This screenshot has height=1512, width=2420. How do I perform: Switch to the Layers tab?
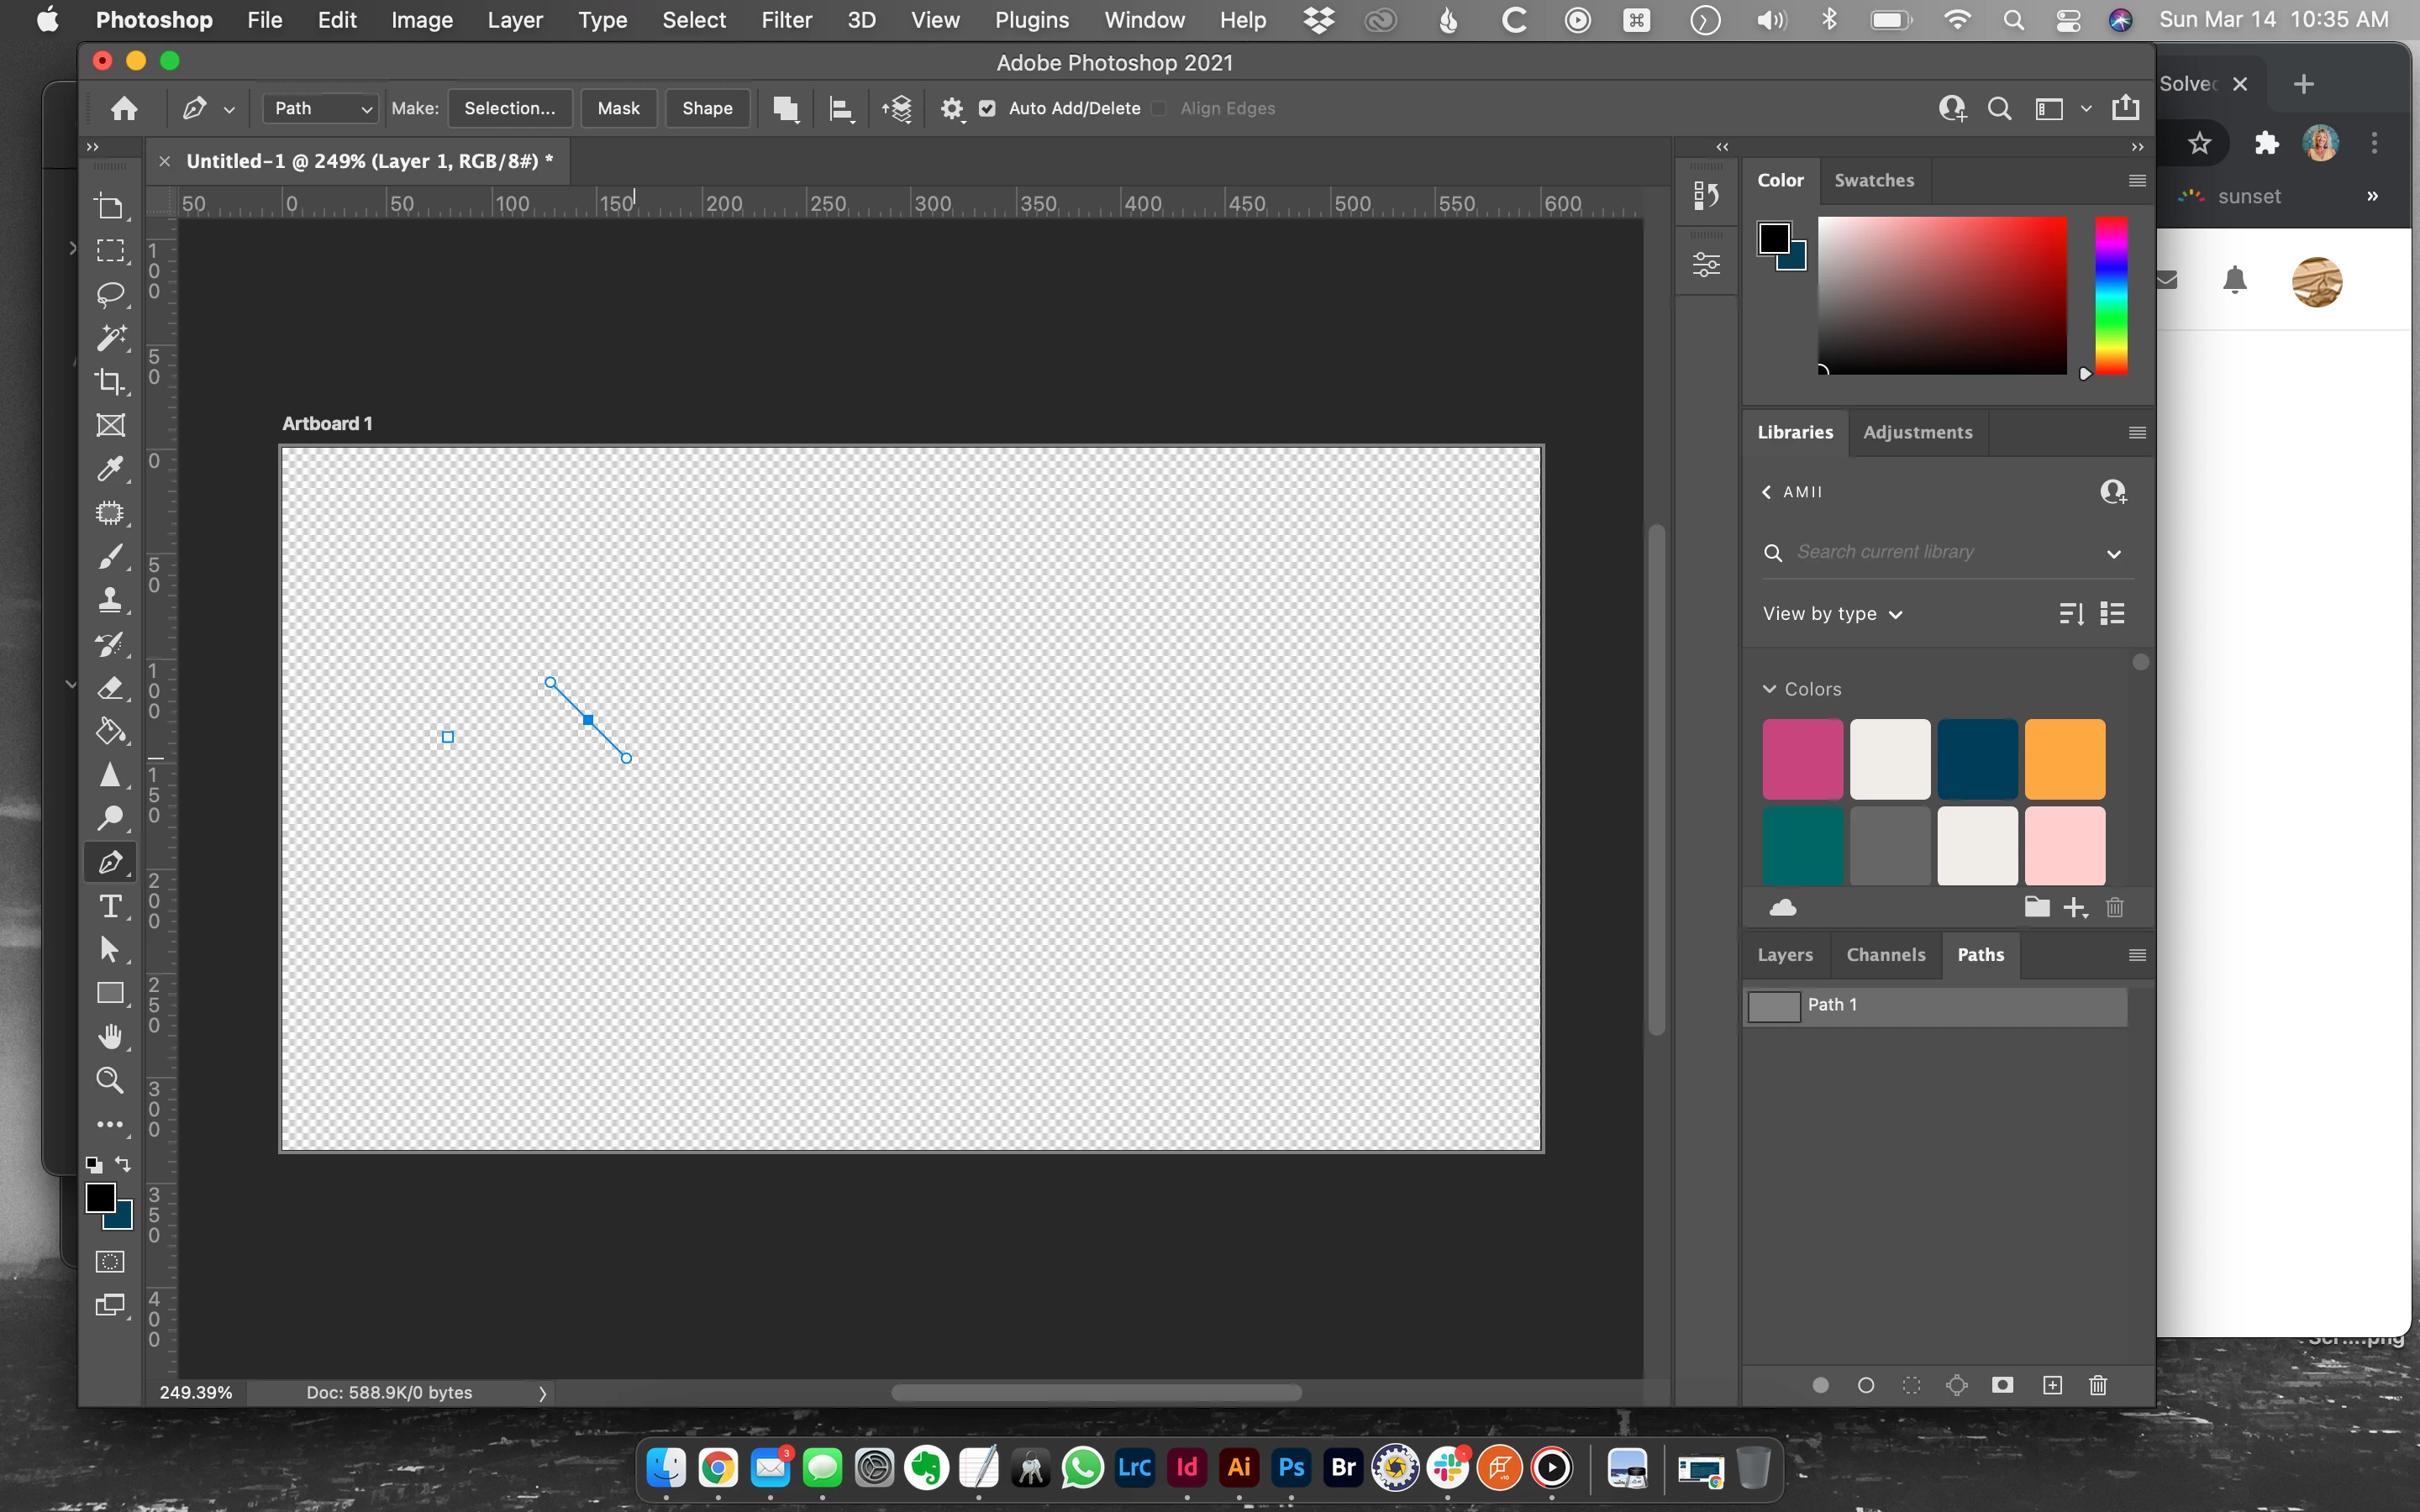[x=1785, y=955]
